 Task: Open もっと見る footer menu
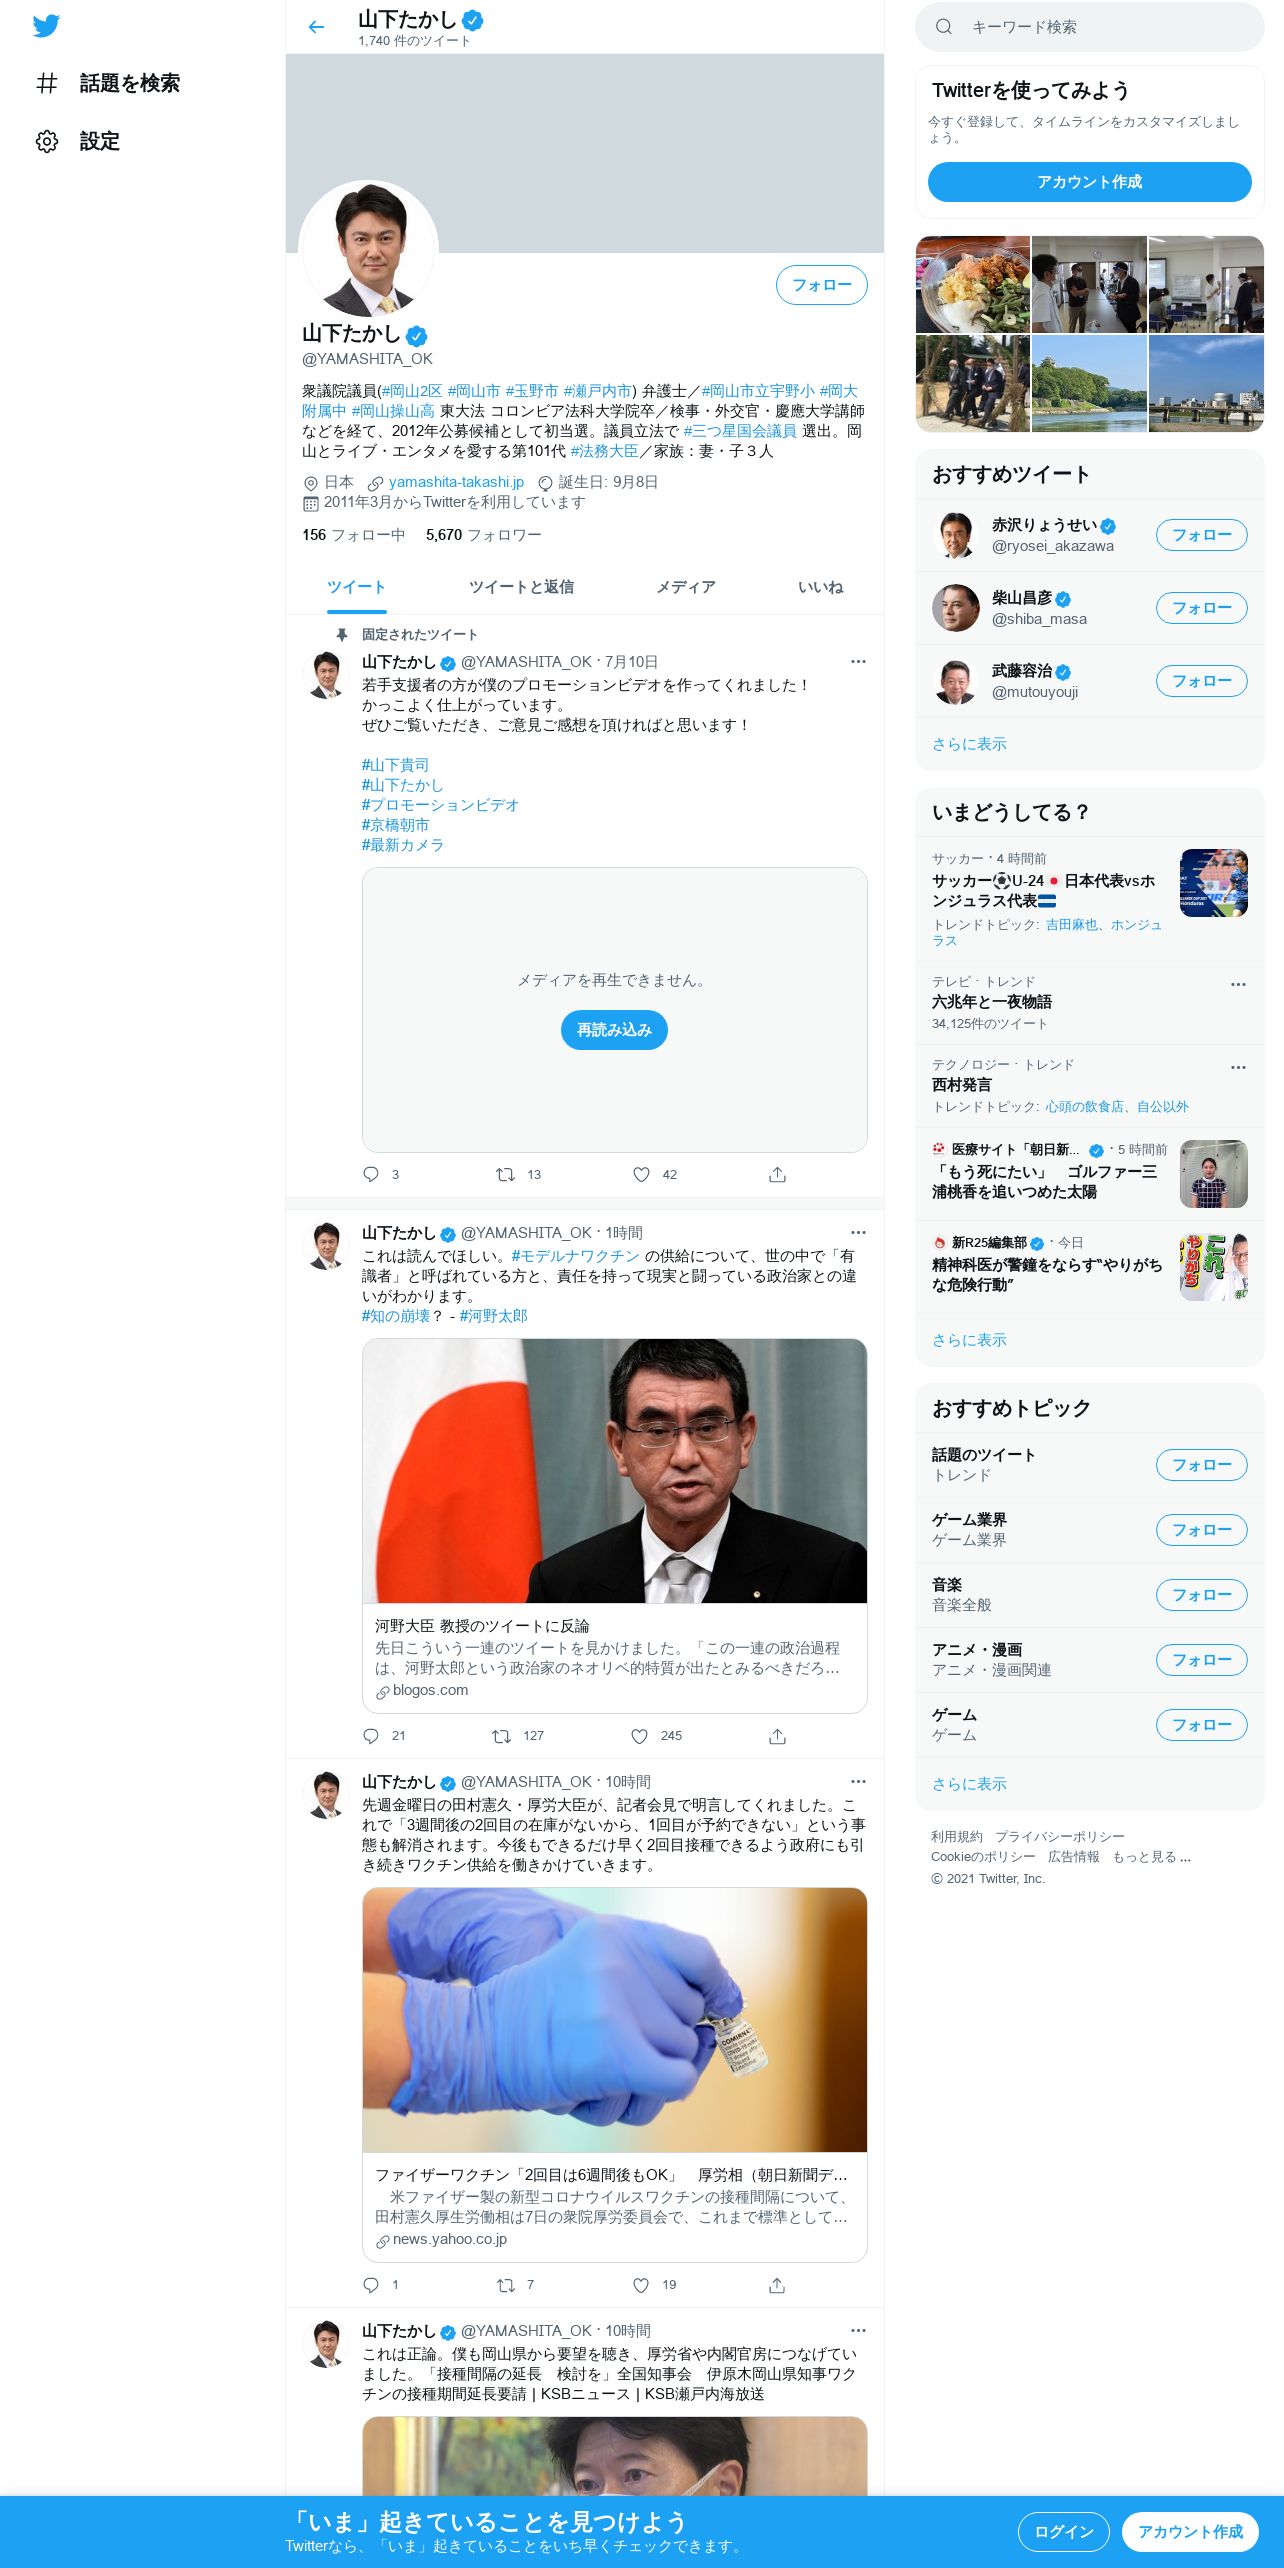[x=1151, y=1857]
